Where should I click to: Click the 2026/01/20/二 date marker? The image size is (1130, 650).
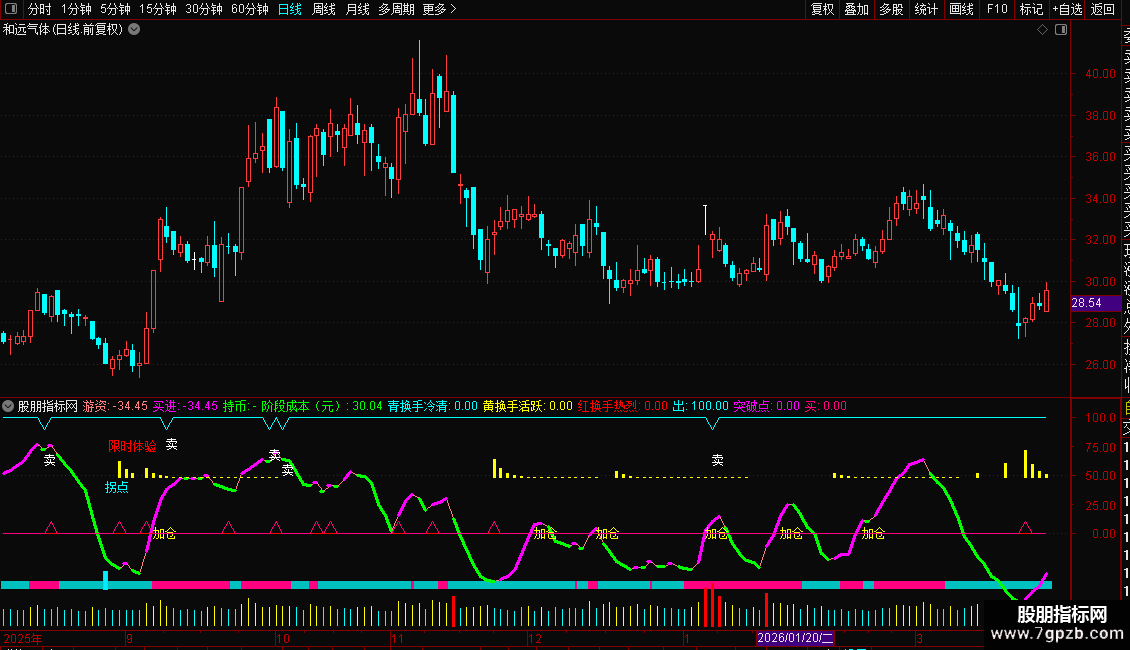(x=795, y=638)
